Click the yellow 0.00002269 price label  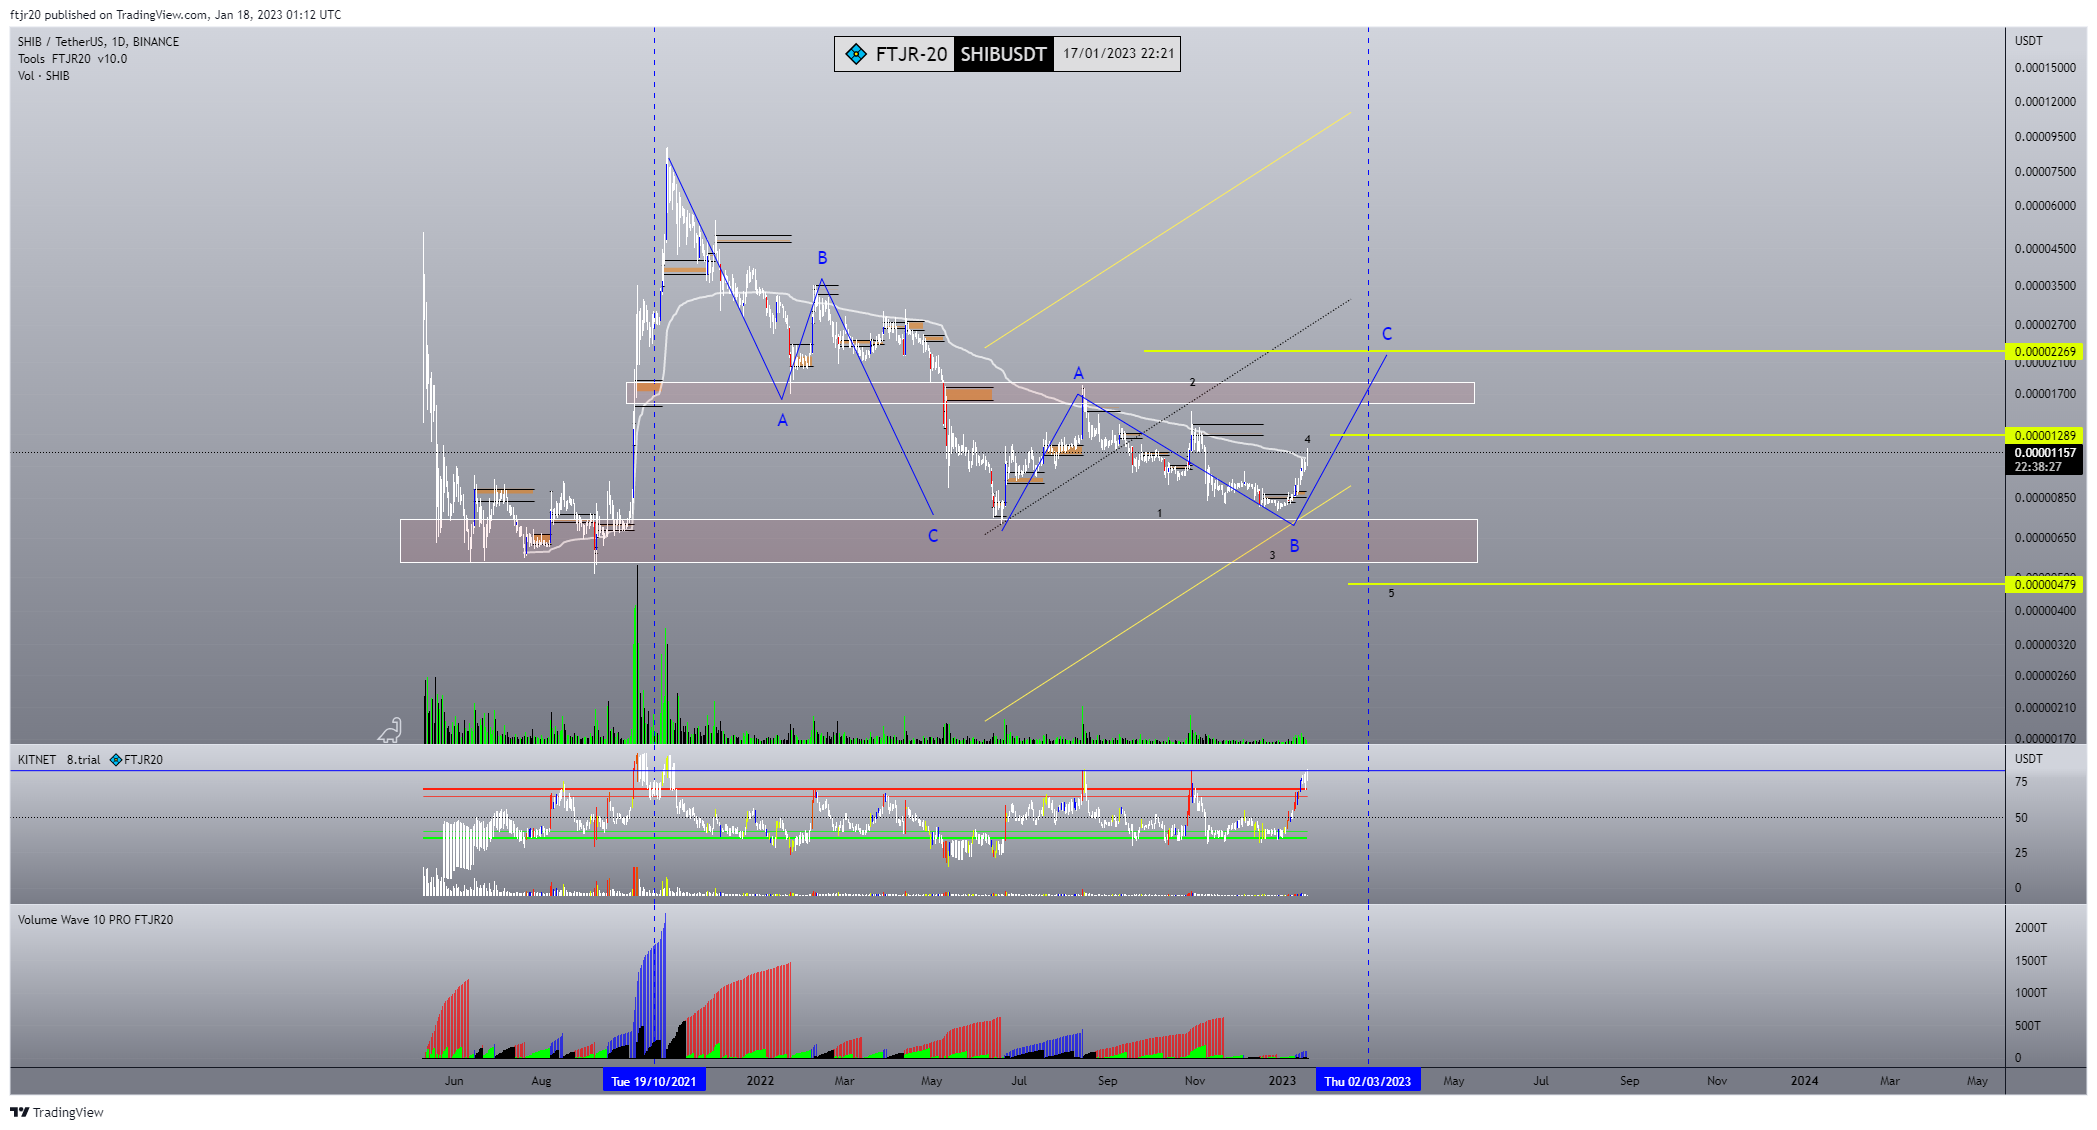[x=2045, y=352]
